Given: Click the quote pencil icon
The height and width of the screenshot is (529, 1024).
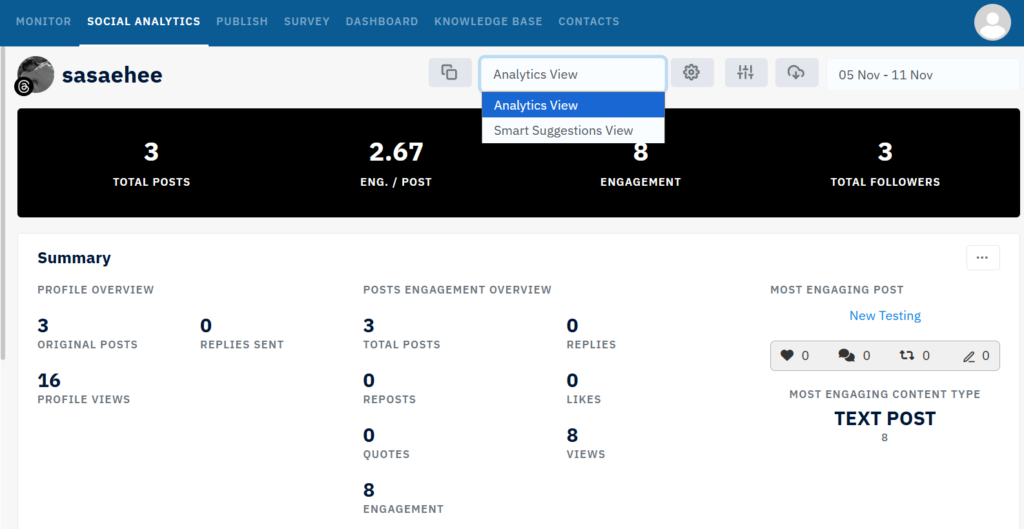Looking at the screenshot, I should point(968,355).
